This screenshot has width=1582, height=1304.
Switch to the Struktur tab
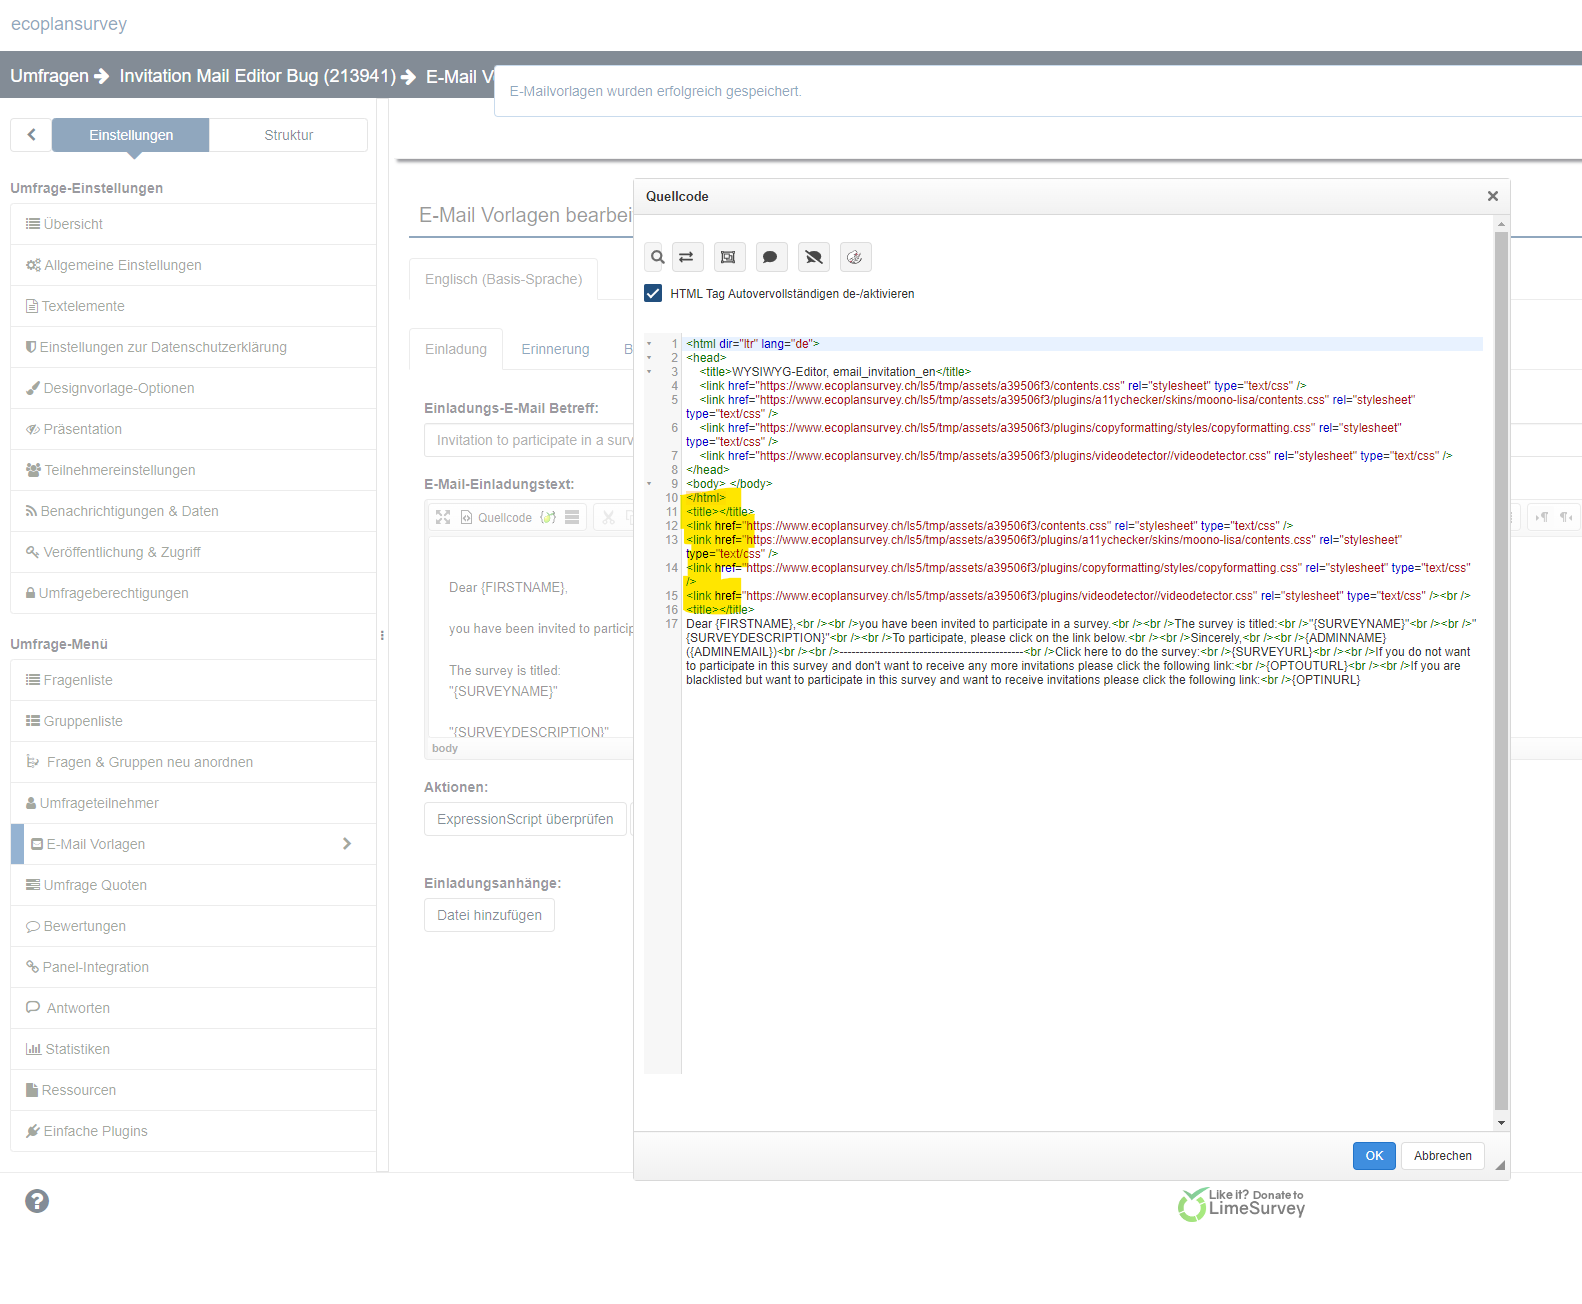[288, 135]
